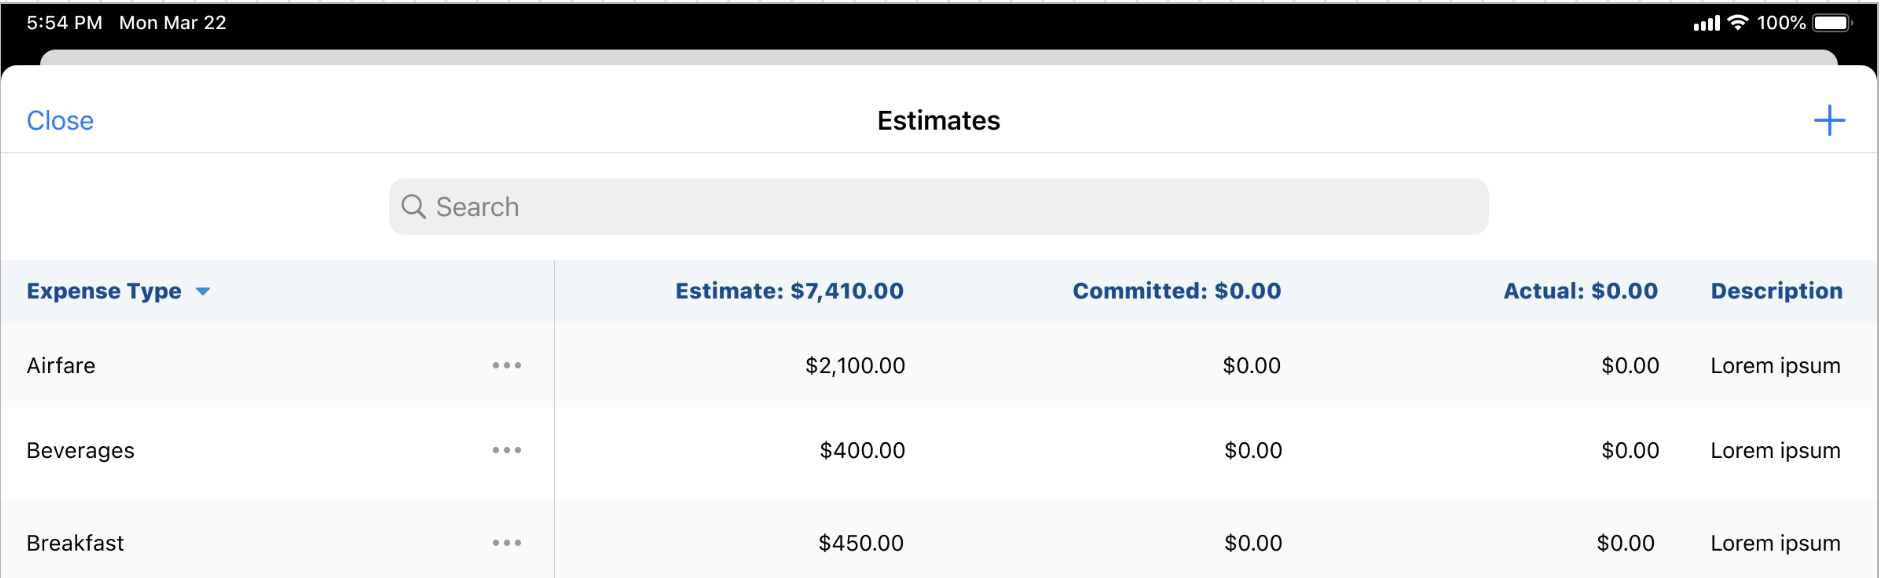Click the Airfare $2,100.00 estimate amount

[855, 366]
